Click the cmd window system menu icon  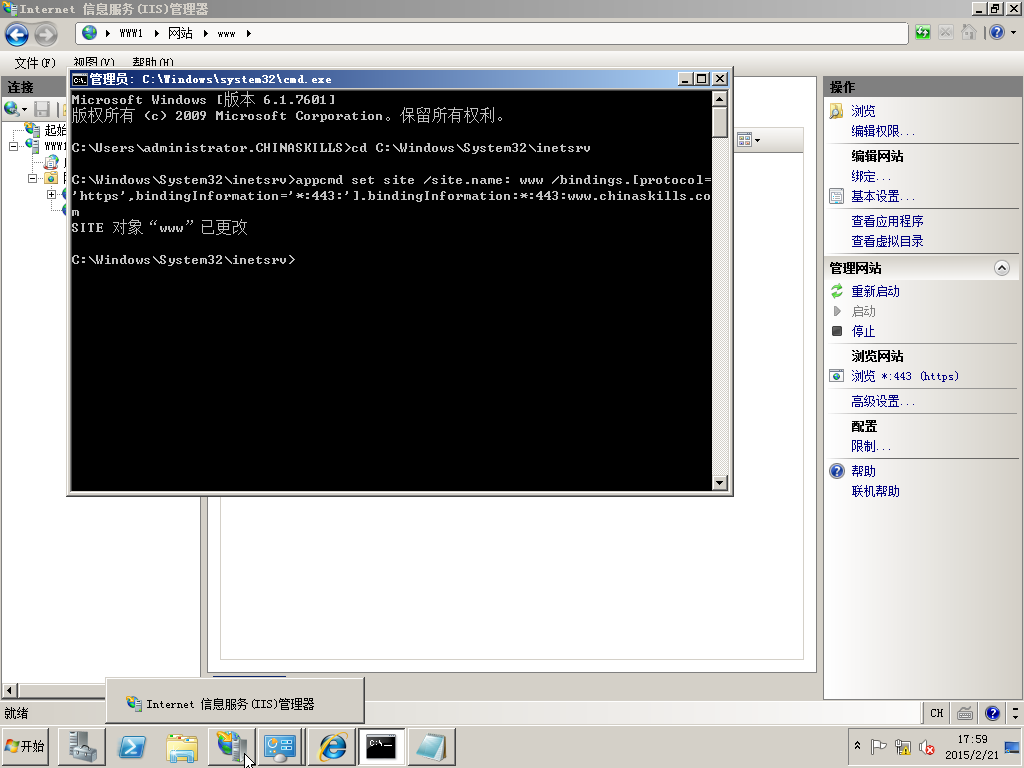[80, 80]
